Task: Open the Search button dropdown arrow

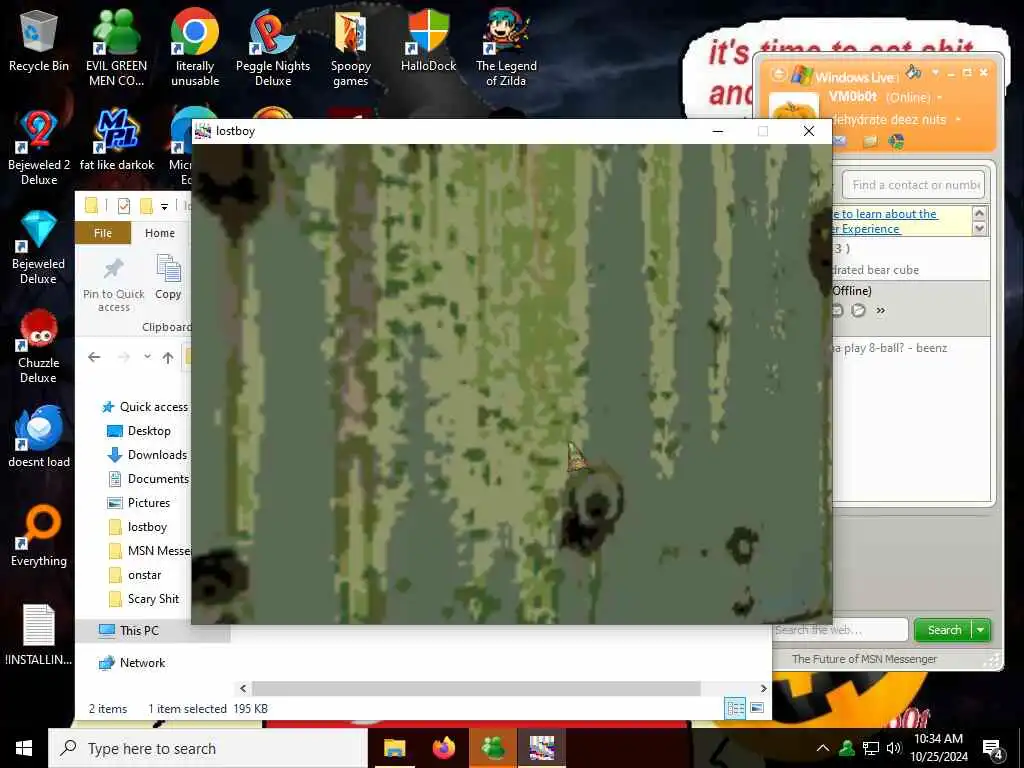Action: click(x=981, y=630)
